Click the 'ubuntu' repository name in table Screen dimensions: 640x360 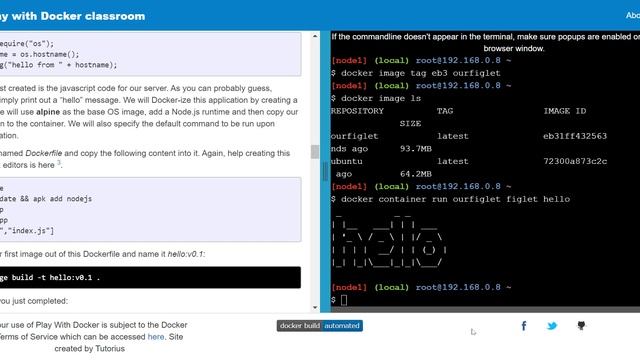coord(347,162)
